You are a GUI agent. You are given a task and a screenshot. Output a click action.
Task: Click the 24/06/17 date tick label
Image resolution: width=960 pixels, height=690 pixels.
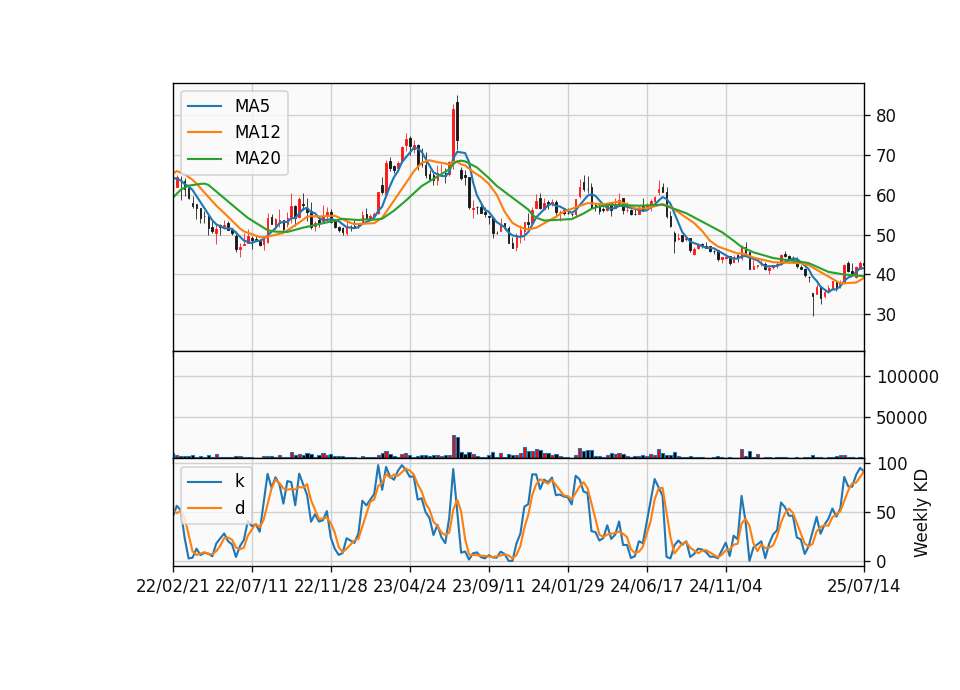click(647, 586)
